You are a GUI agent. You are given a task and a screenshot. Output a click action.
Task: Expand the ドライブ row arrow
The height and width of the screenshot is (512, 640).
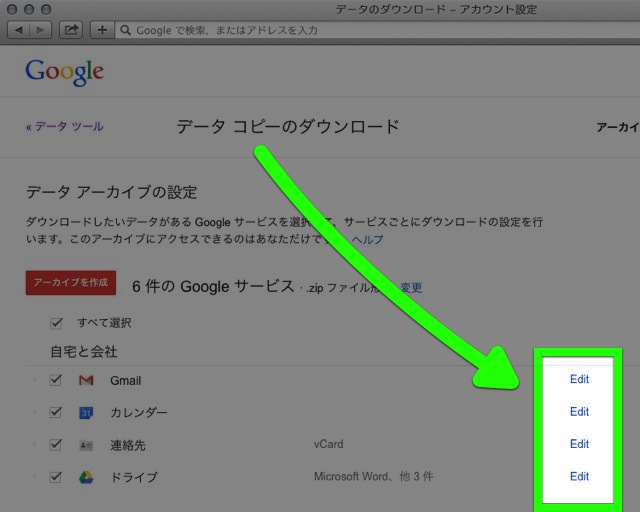(x=34, y=476)
